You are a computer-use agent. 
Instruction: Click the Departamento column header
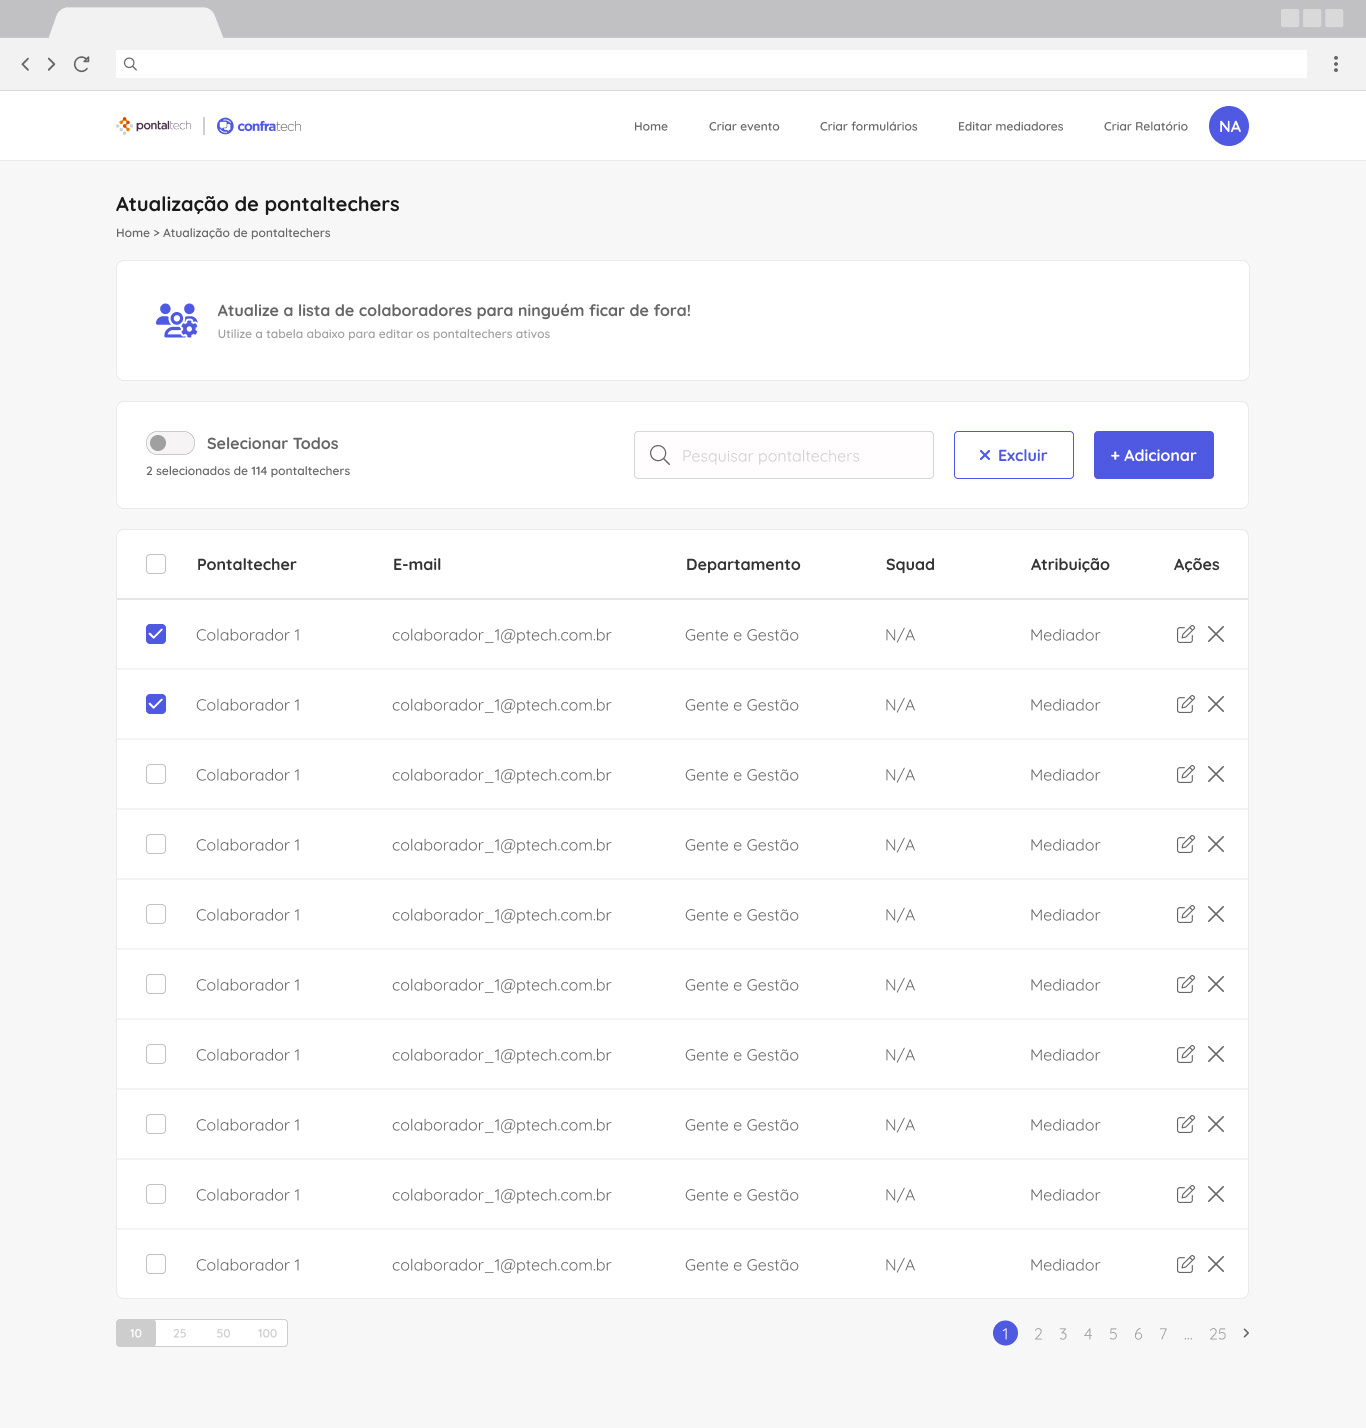(x=743, y=564)
